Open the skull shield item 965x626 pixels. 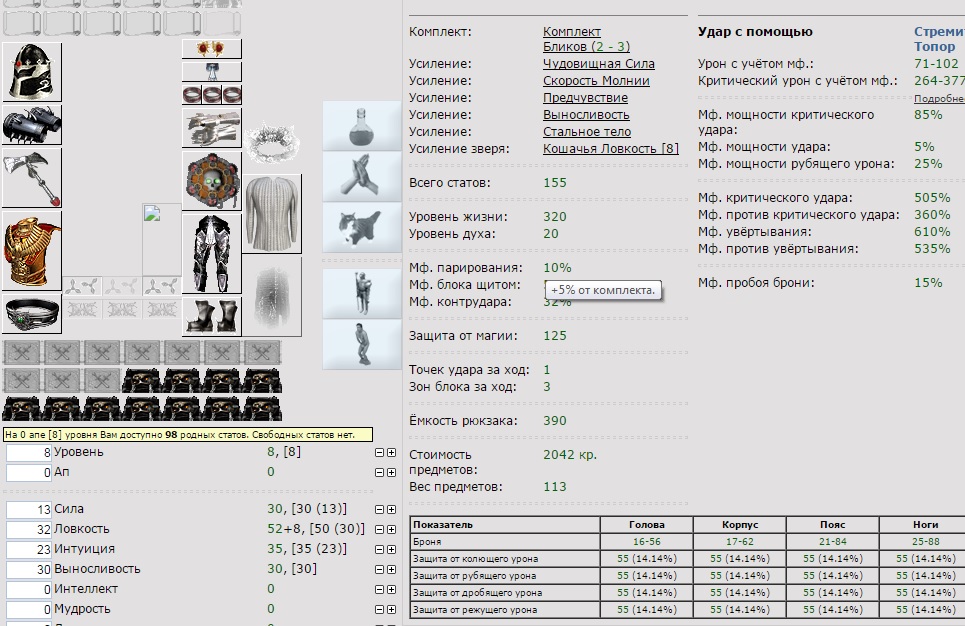point(212,181)
